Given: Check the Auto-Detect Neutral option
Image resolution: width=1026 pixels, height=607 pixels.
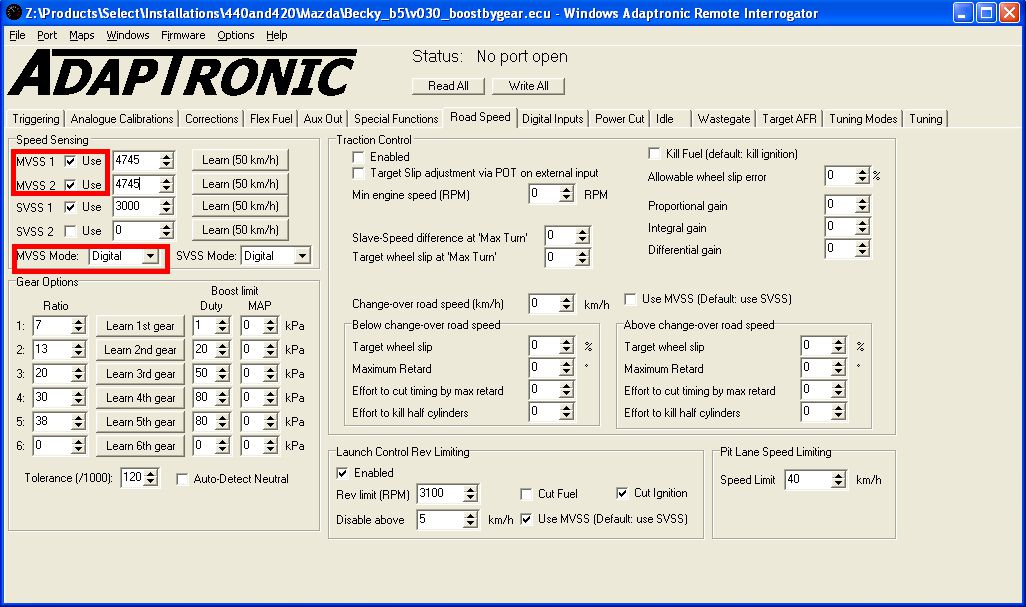Looking at the screenshot, I should point(182,479).
